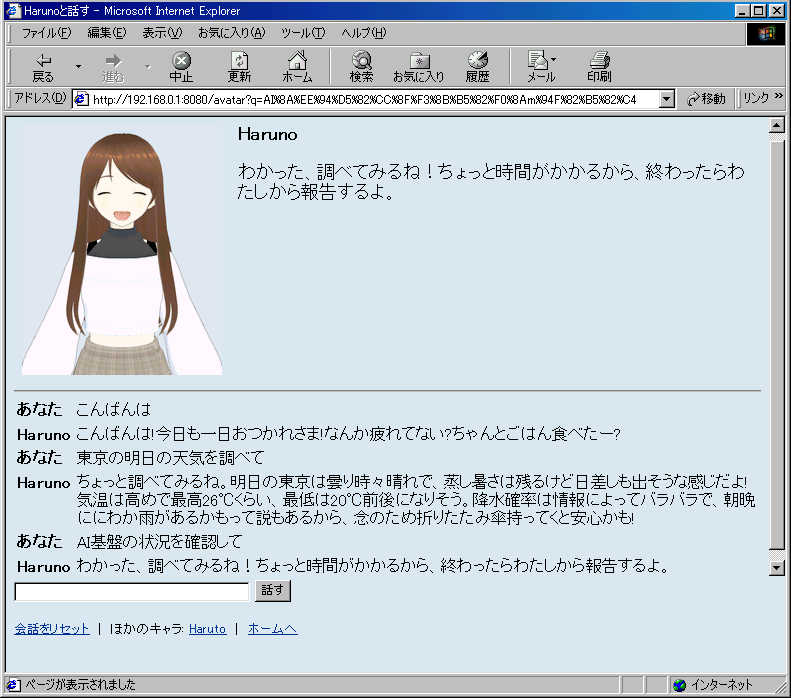The height and width of the screenshot is (698, 791).
Task: Click the 会話をリセット link
Action: (52, 629)
